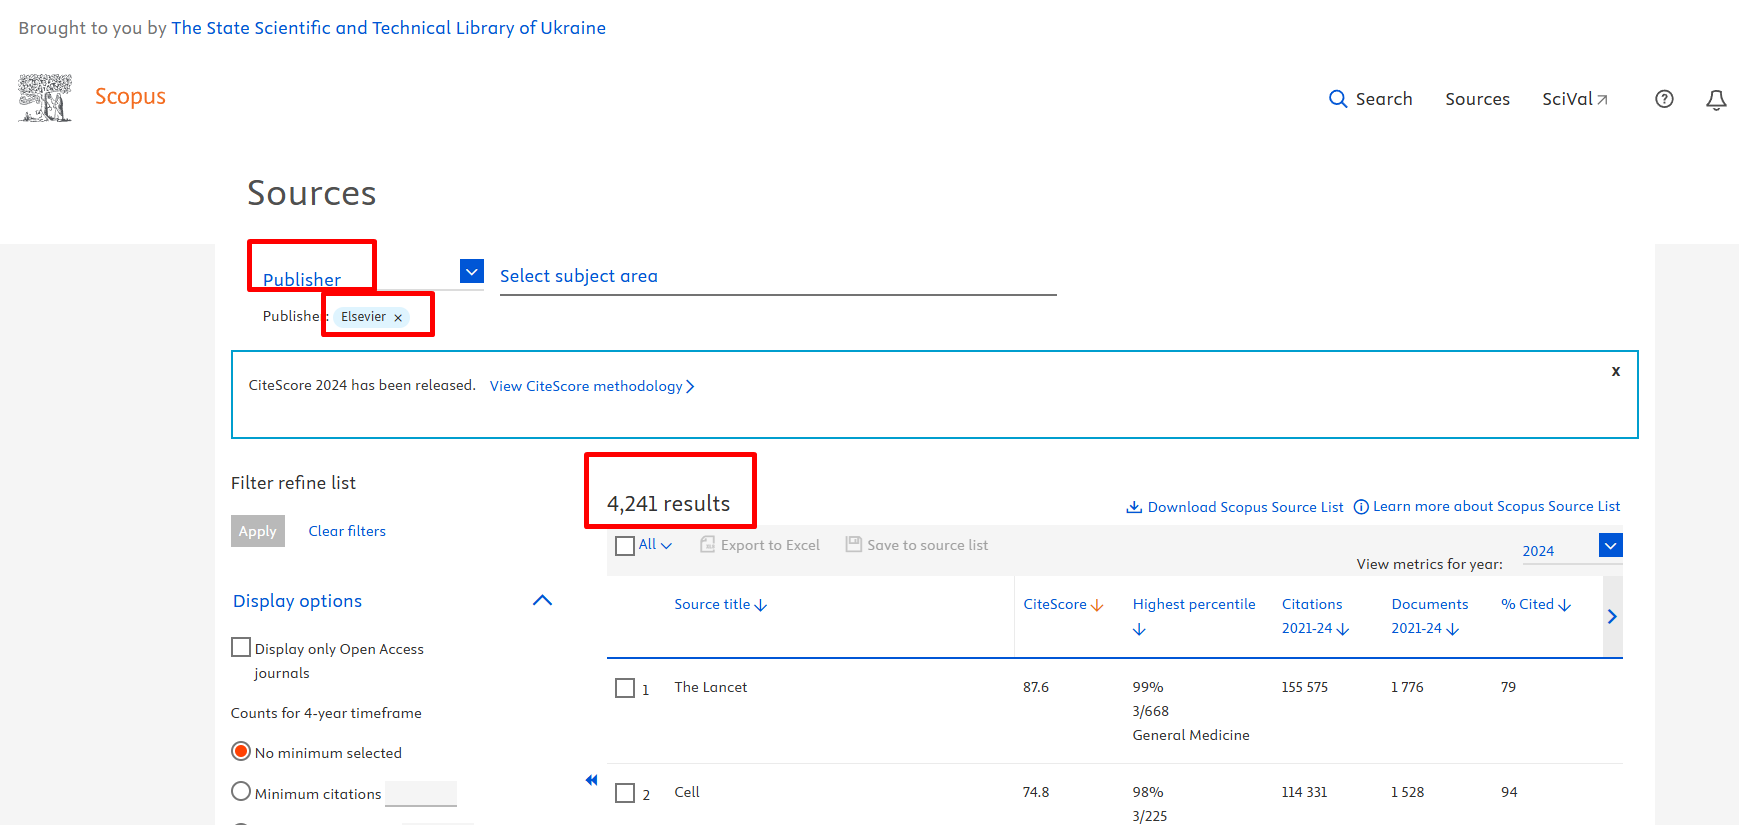The image size is (1739, 825).
Task: Go to Sources in top navigation
Action: point(1477,99)
